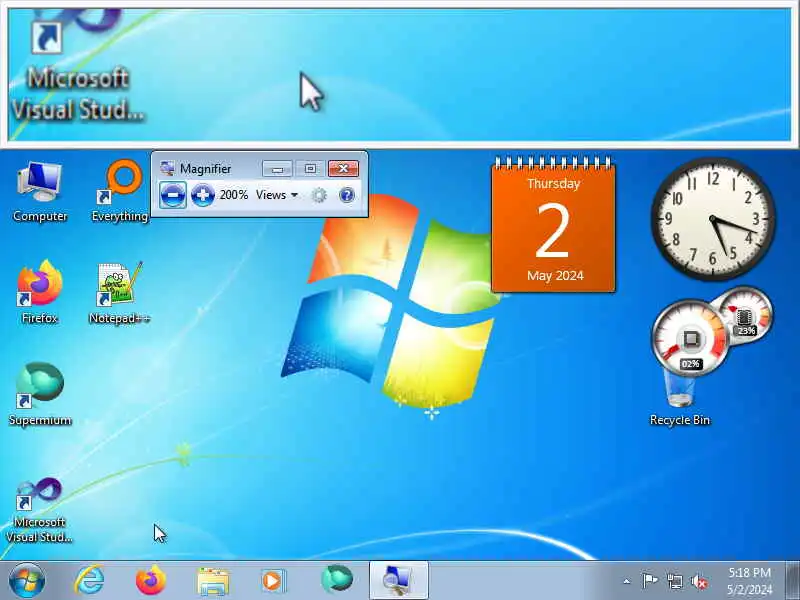
Task: Select the Recycle Bin desktop icon
Action: 680,398
